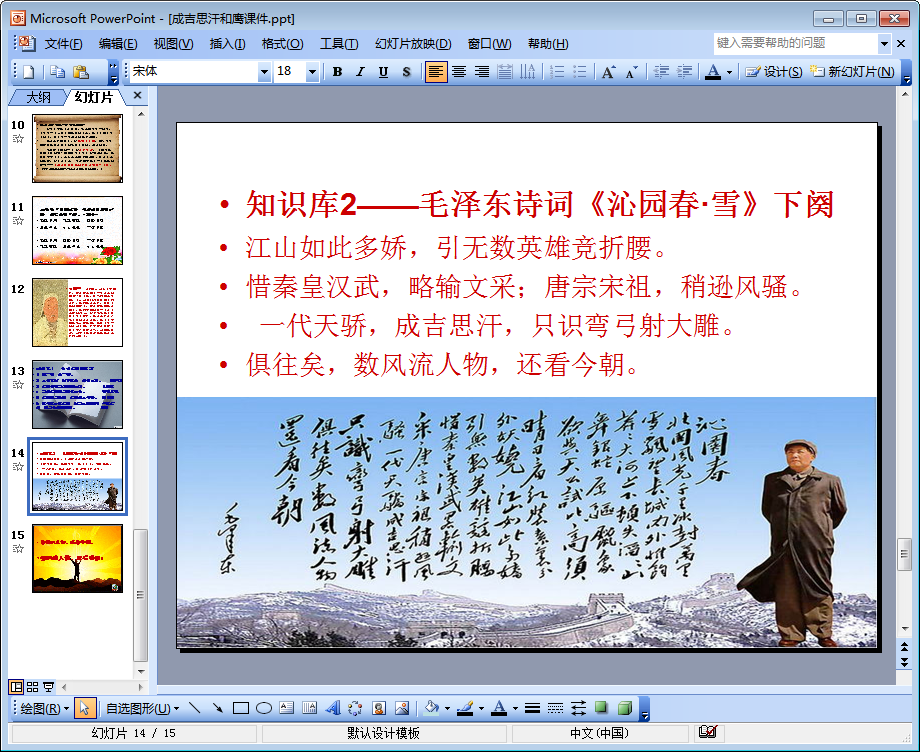
Task: Toggle center text alignment
Action: 459,72
